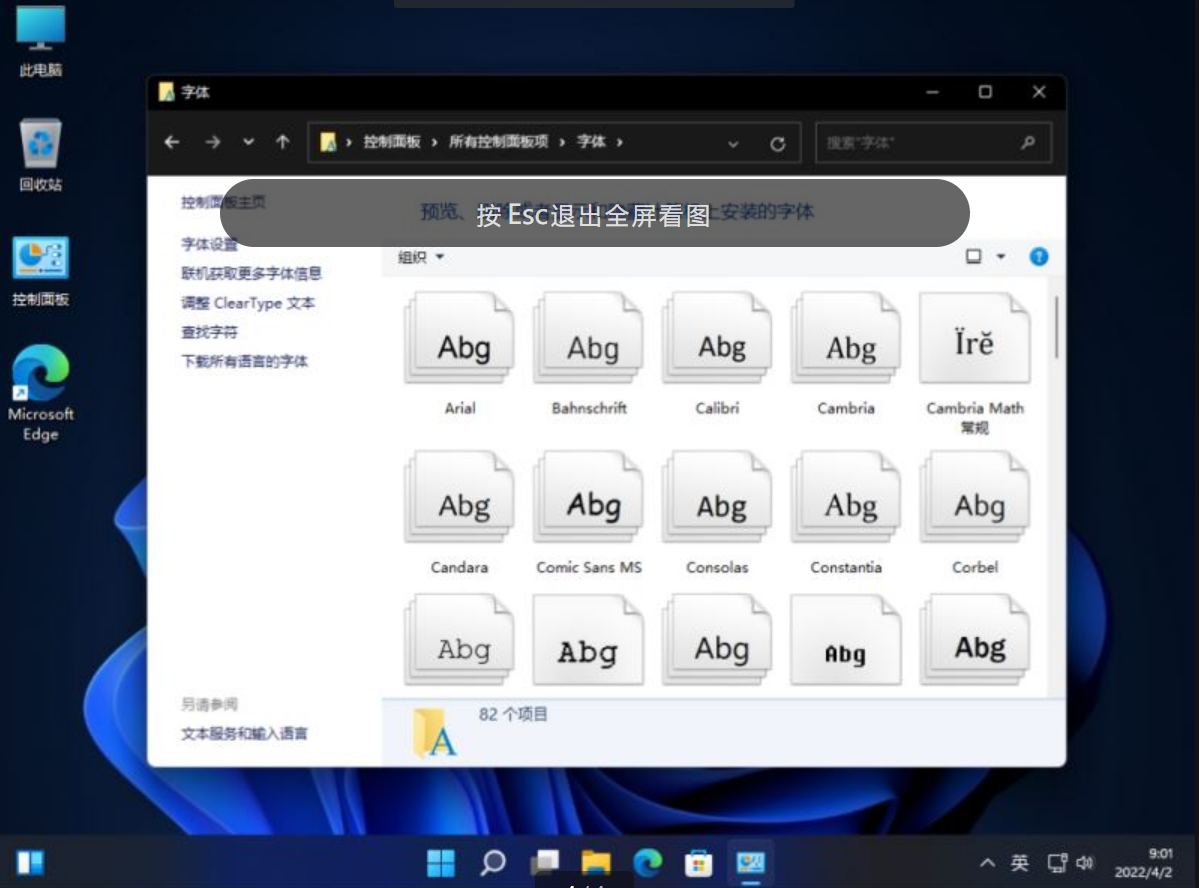Click the search magnifier in Fonts window

[1028, 142]
